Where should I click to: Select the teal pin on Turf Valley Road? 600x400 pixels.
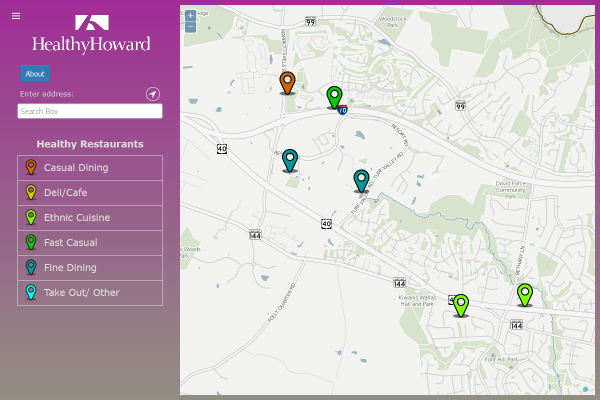[361, 181]
